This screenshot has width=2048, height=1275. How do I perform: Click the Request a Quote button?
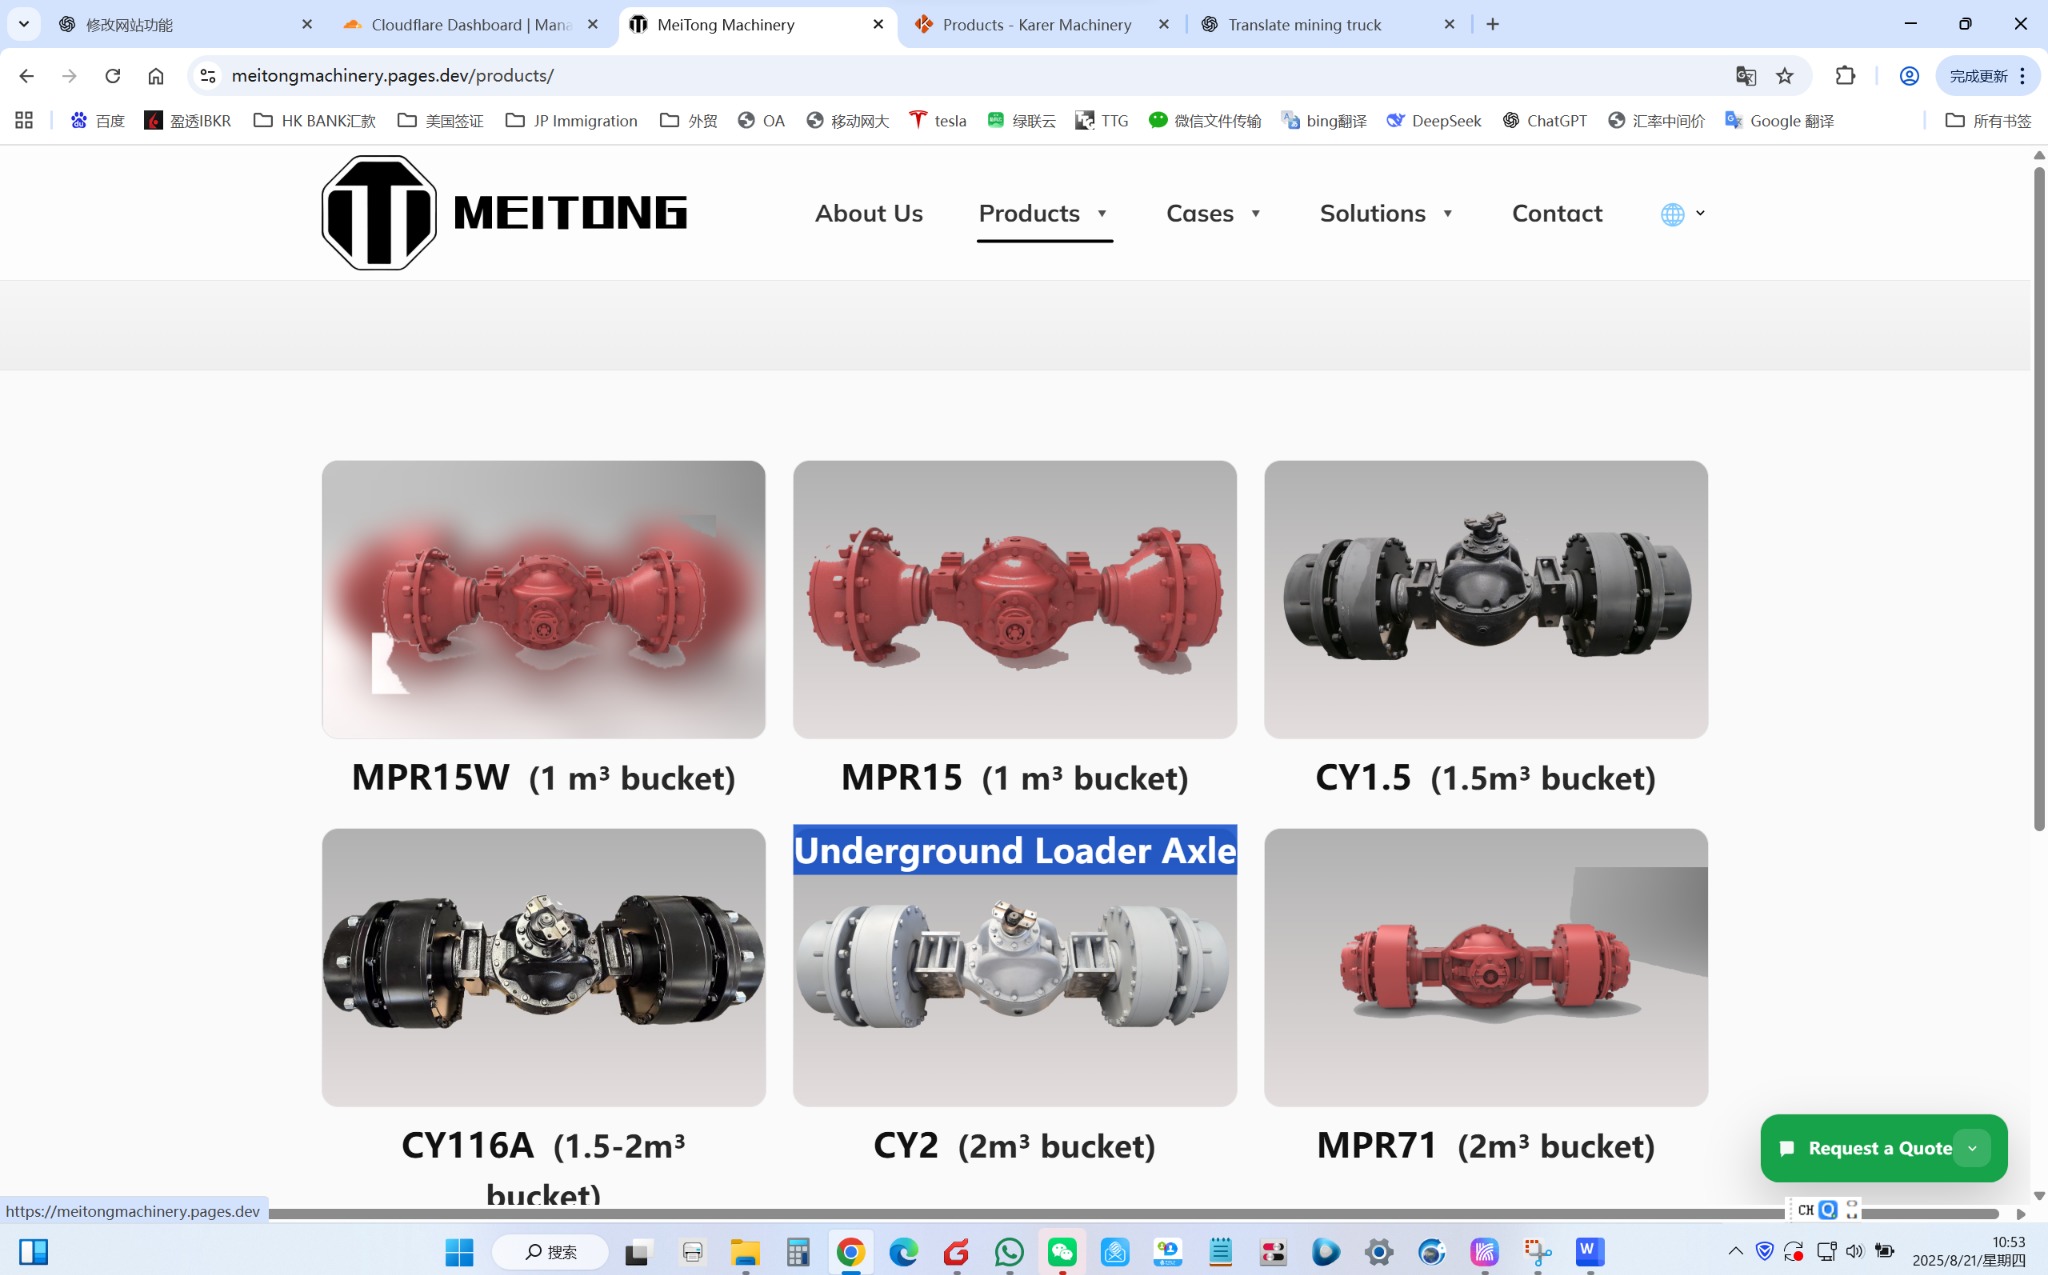point(1868,1148)
